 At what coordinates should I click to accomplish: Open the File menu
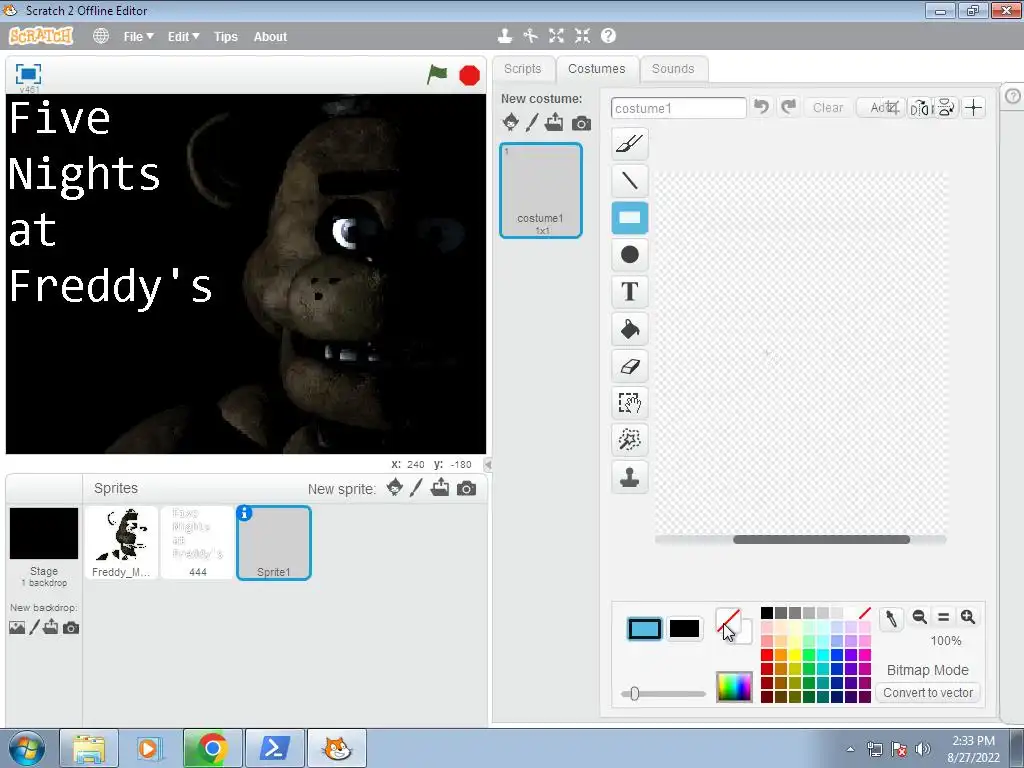click(x=138, y=37)
